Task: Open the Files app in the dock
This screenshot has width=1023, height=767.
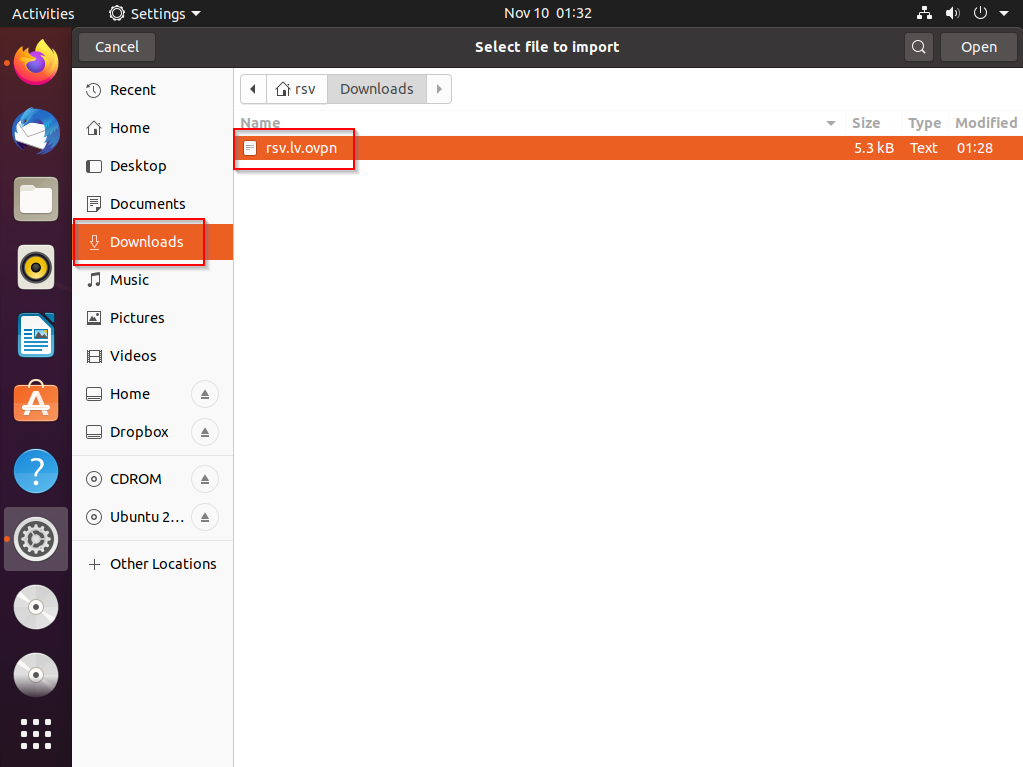Action: (36, 199)
